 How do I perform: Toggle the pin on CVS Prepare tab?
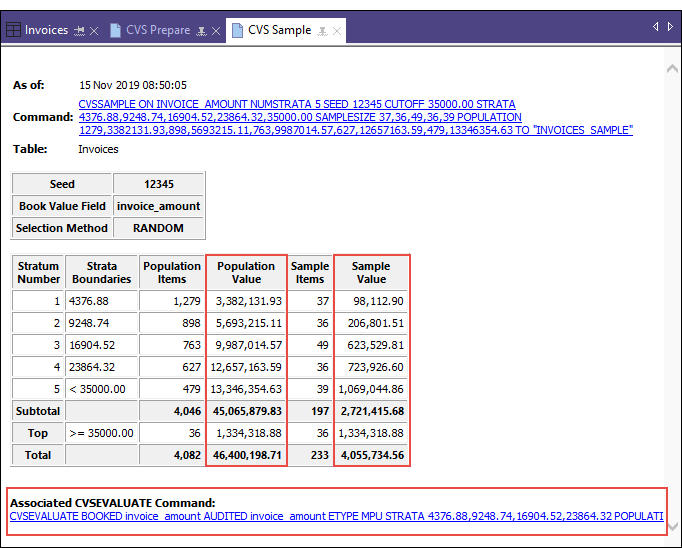tap(201, 31)
